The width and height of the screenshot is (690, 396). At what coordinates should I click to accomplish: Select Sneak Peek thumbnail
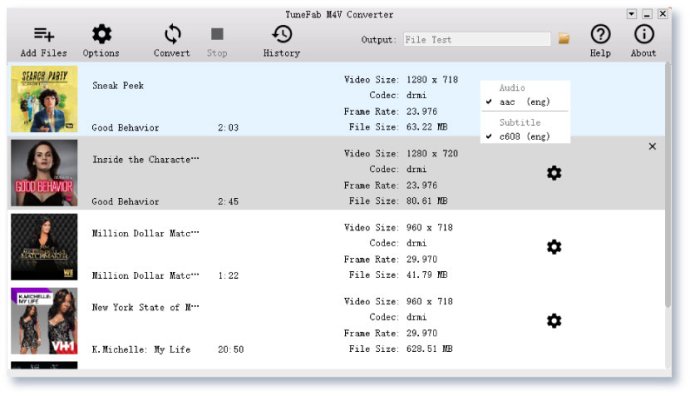tap(44, 99)
